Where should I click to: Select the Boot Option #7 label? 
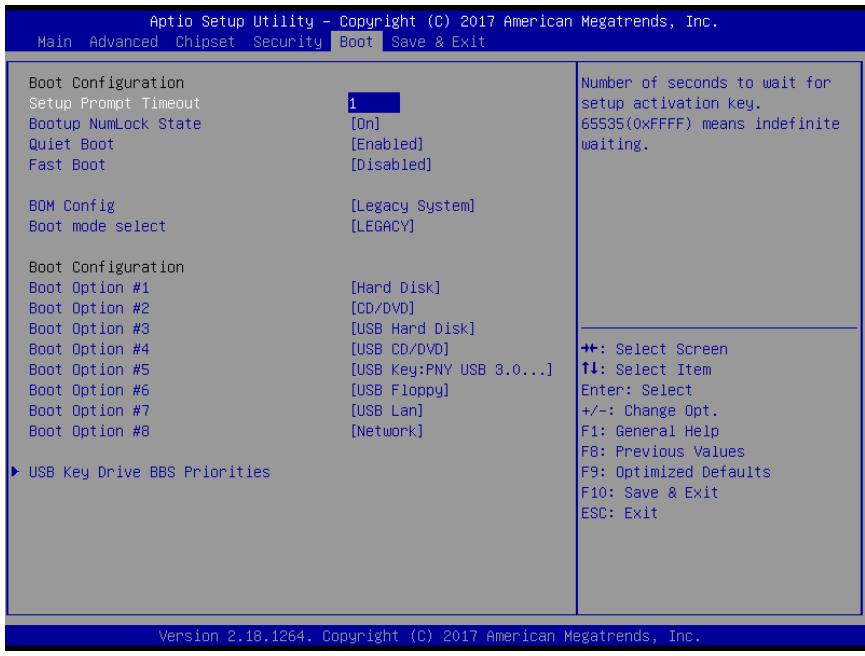coord(89,410)
